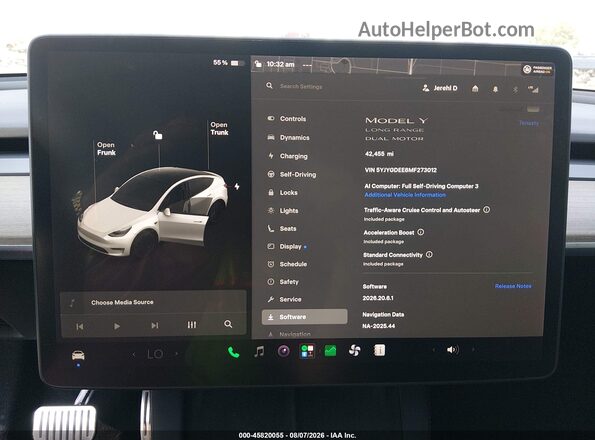This screenshot has height=440, width=595.
Task: Tap the LO temperature setting
Action: point(155,354)
